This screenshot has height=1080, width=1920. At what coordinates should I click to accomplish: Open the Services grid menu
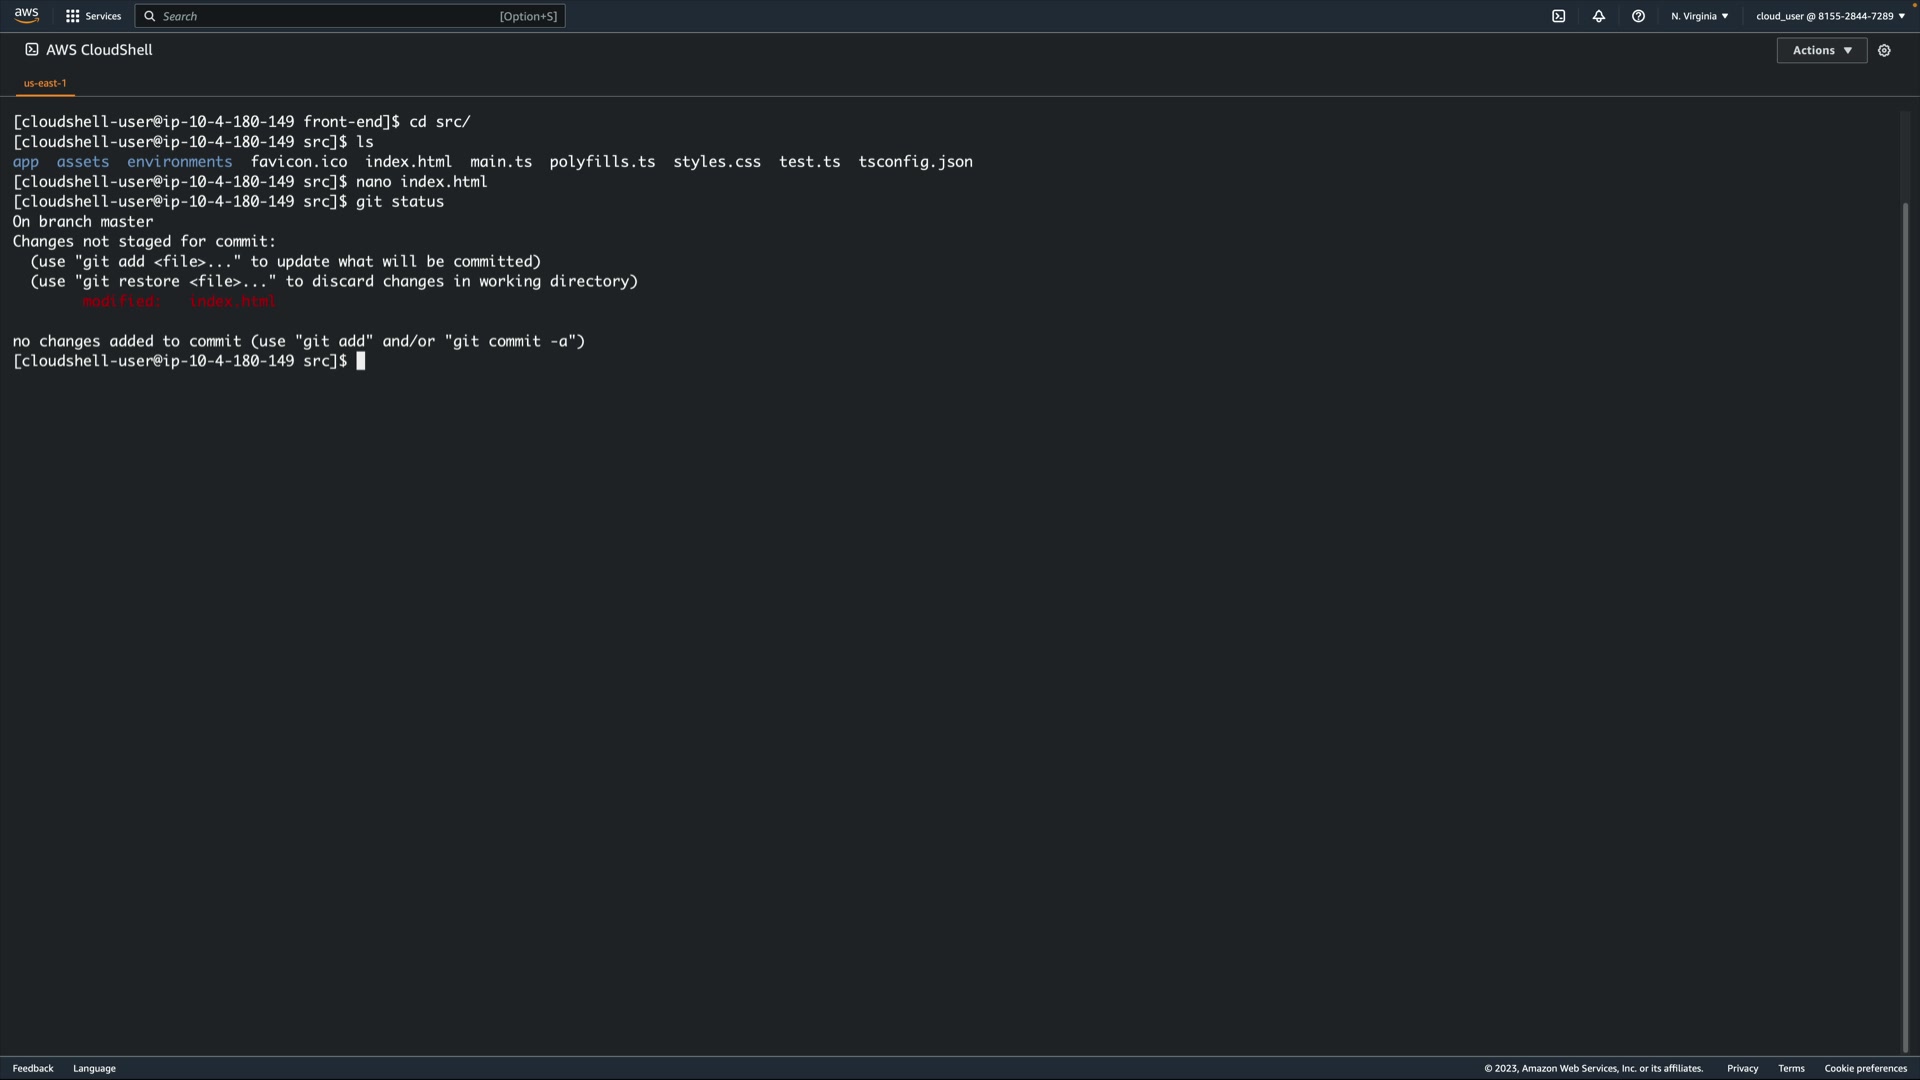(x=72, y=16)
